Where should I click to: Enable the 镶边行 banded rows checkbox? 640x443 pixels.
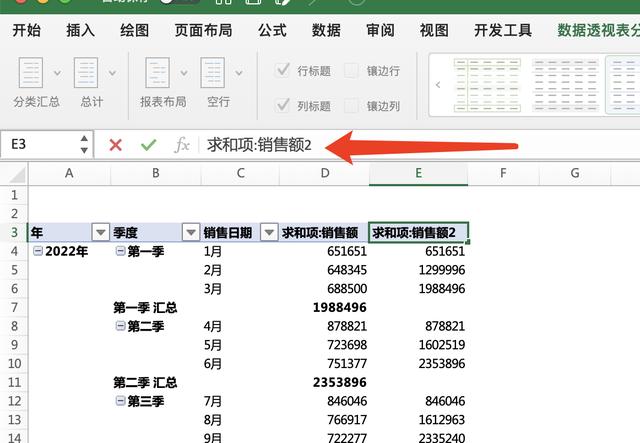click(x=351, y=70)
